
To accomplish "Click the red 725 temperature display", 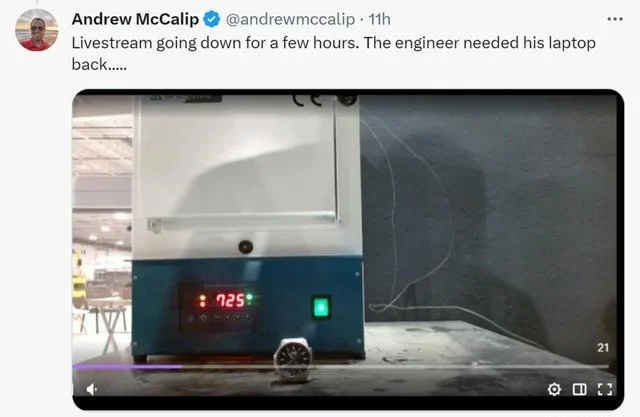I will 230,300.
